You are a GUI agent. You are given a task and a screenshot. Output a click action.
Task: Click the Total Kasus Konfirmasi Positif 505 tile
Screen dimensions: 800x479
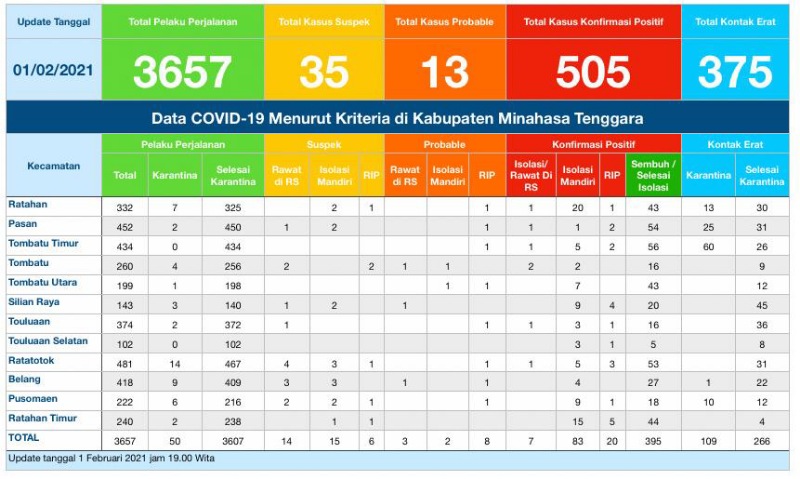[x=593, y=52]
